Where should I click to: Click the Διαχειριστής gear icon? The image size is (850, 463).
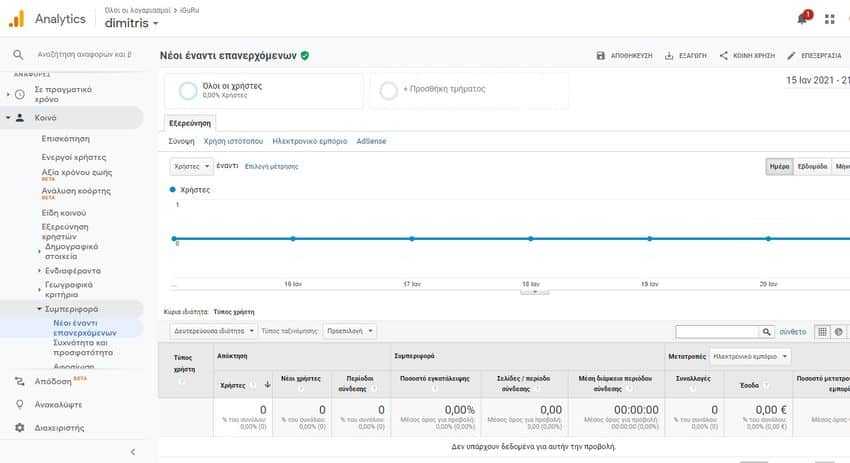(20, 427)
